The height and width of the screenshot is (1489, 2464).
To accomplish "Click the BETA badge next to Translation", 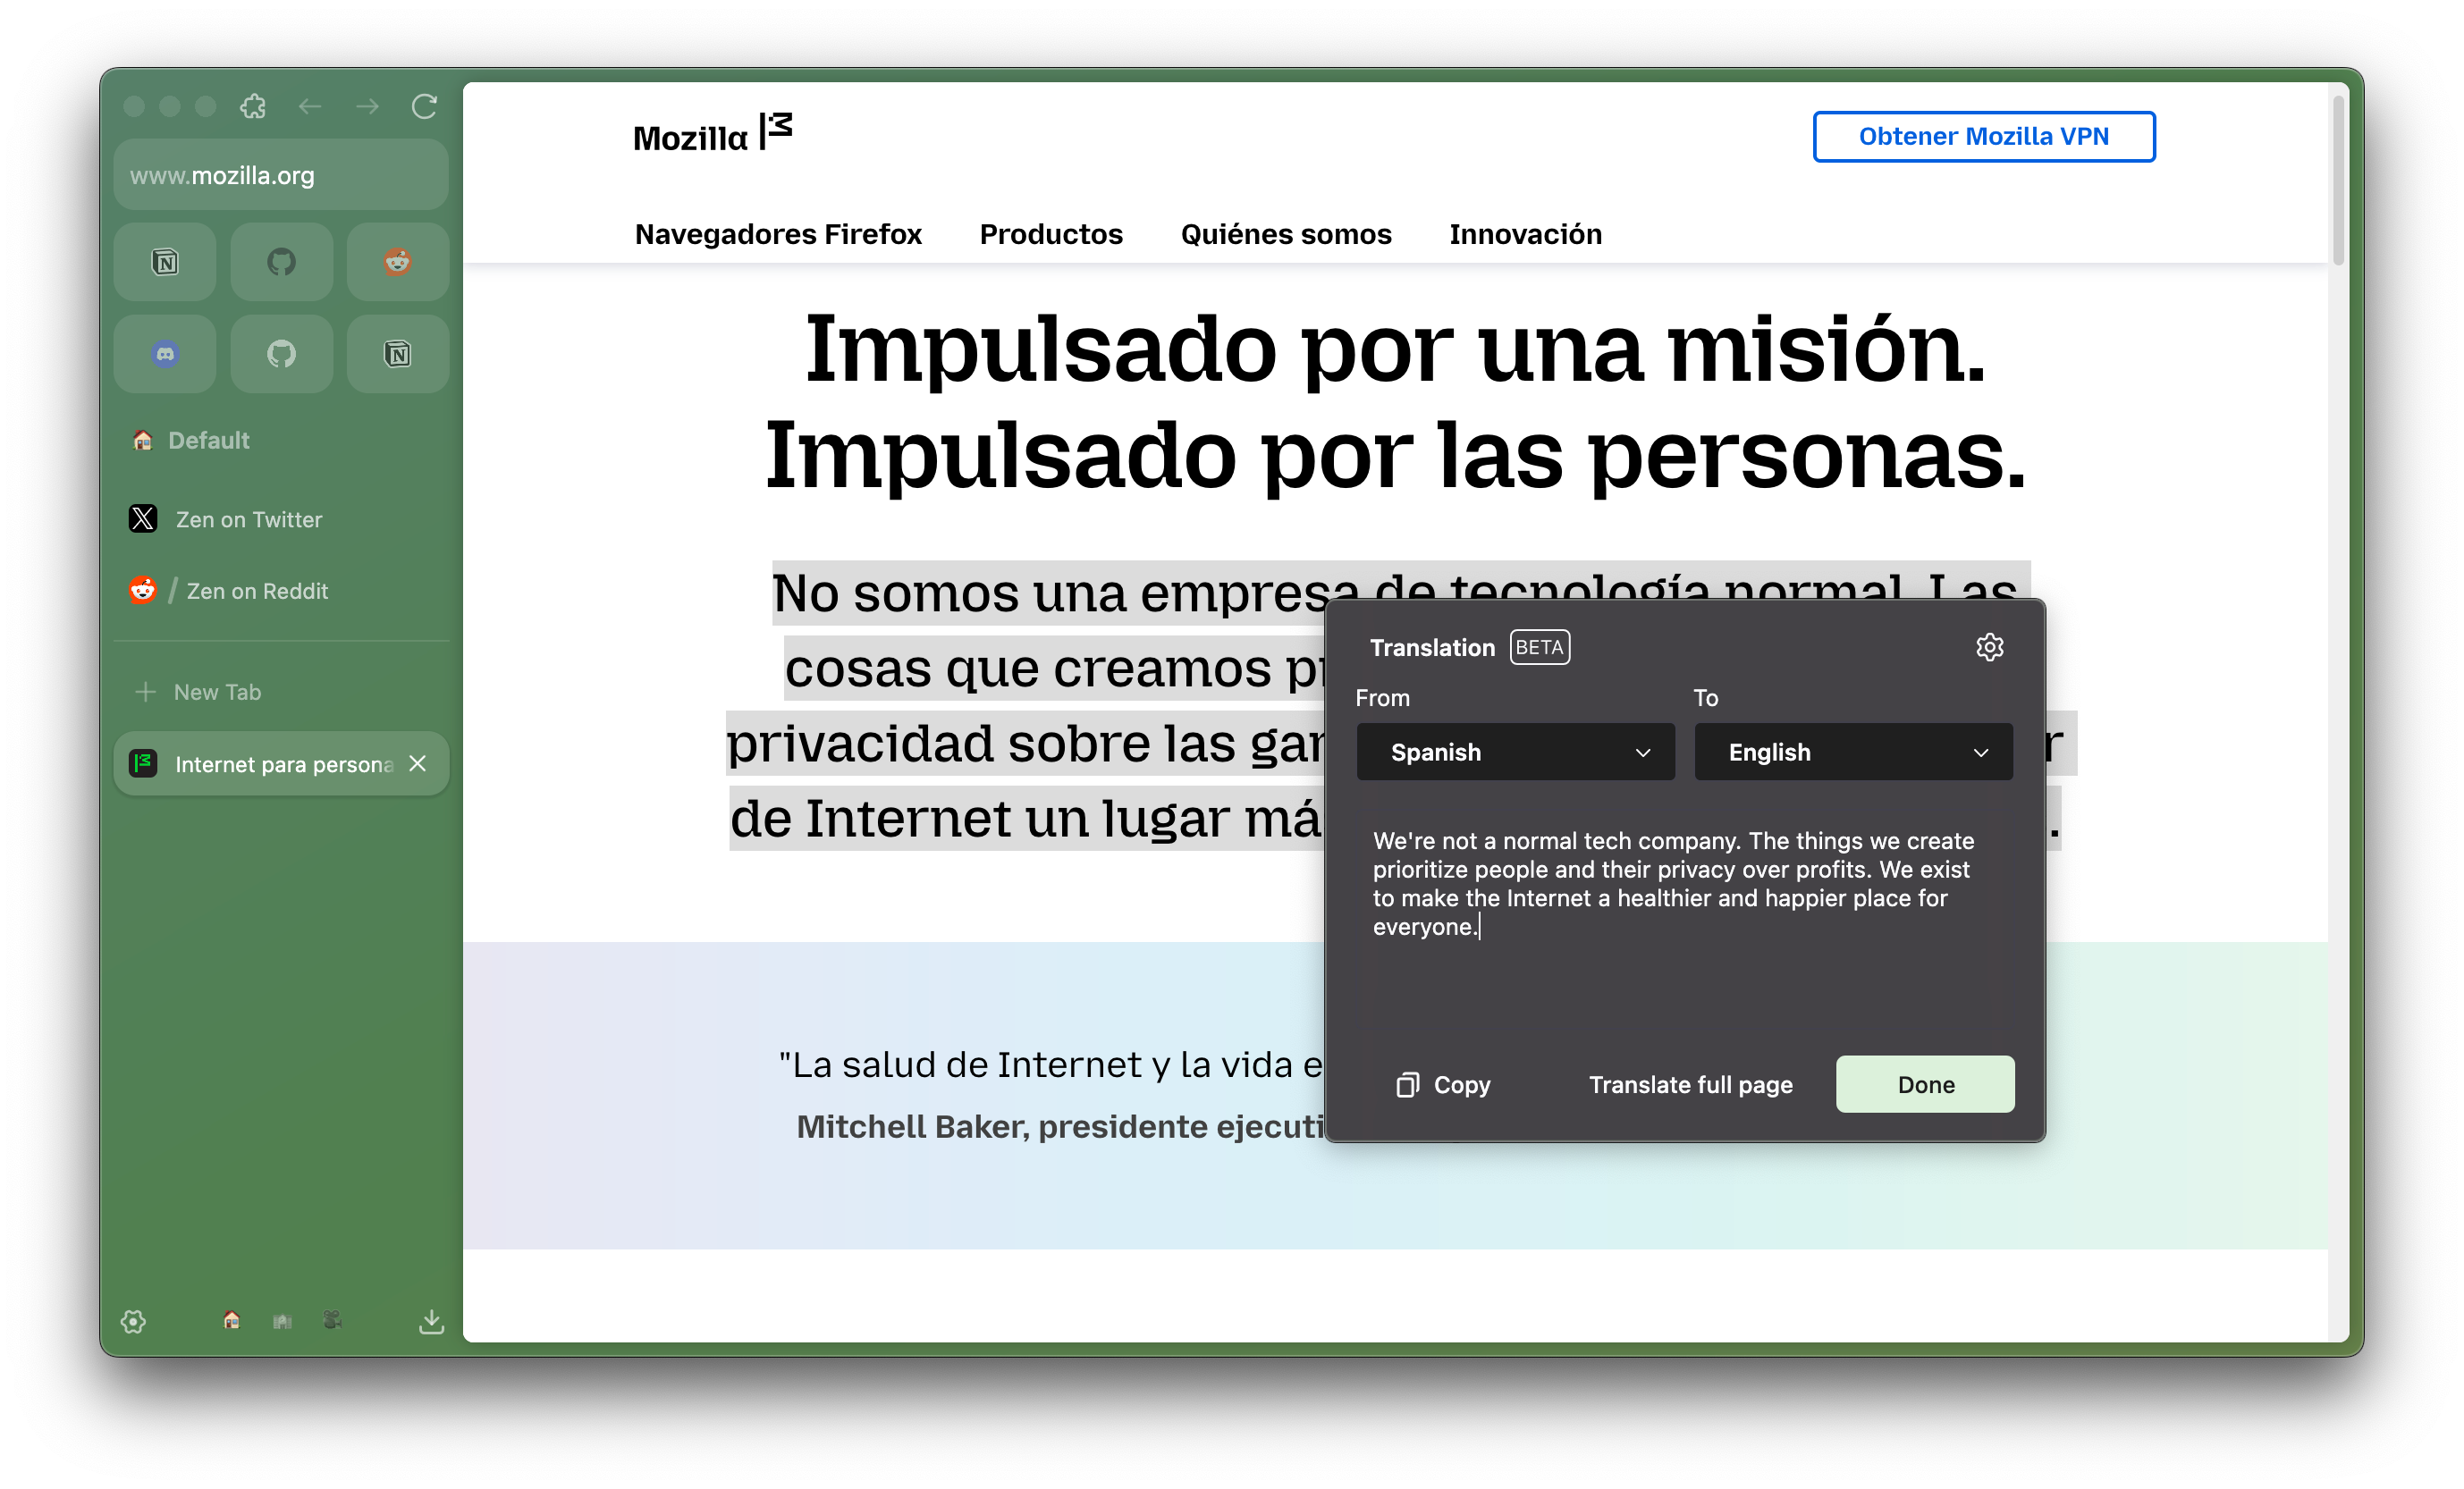I will (x=1540, y=648).
